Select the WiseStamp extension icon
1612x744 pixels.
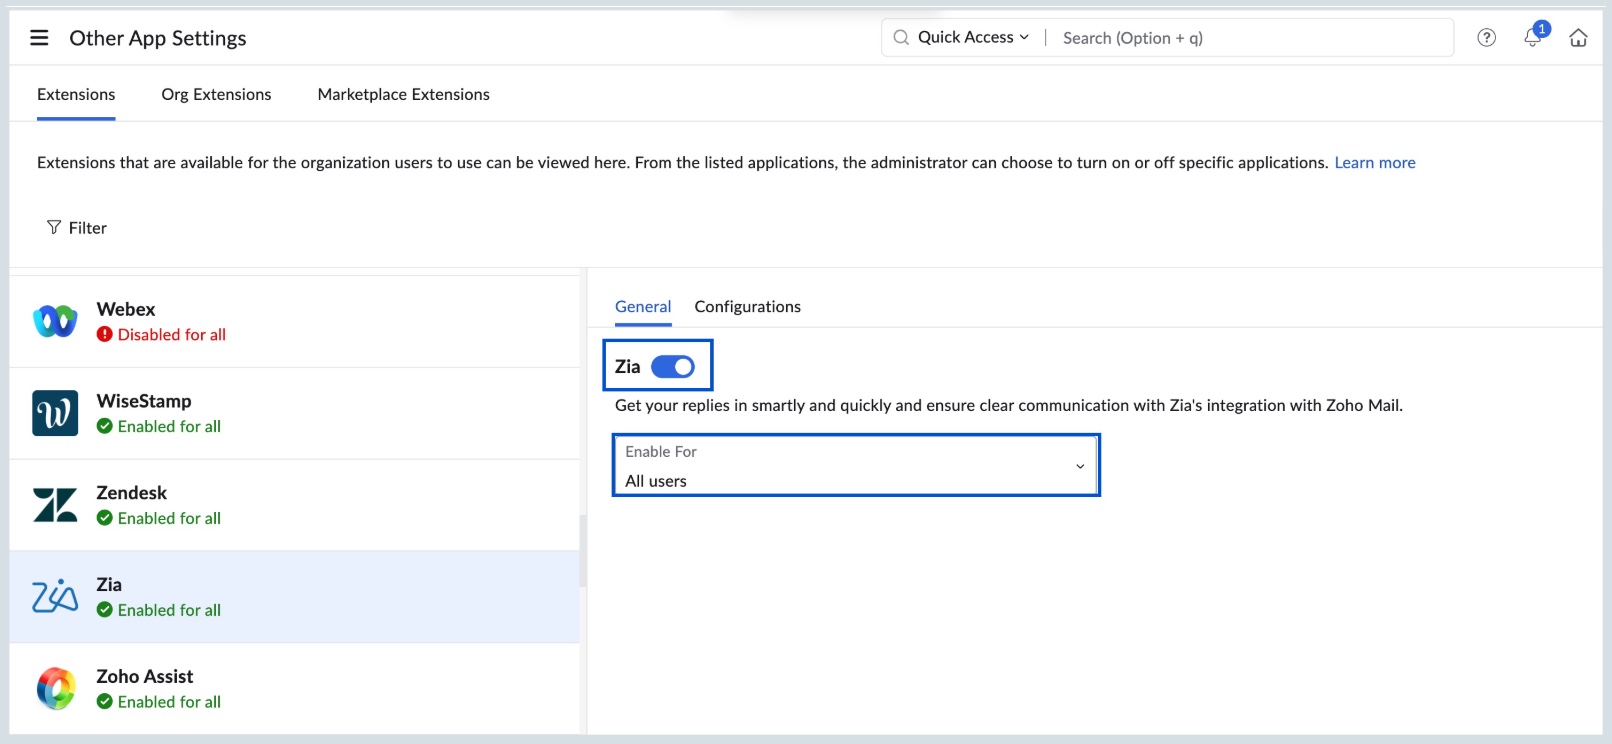click(55, 413)
